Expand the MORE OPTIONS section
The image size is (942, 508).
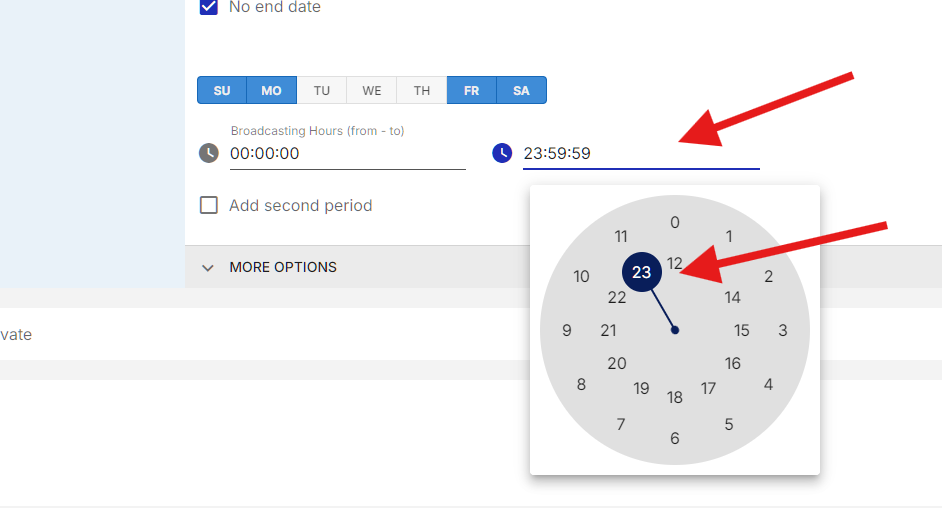[x=283, y=267]
